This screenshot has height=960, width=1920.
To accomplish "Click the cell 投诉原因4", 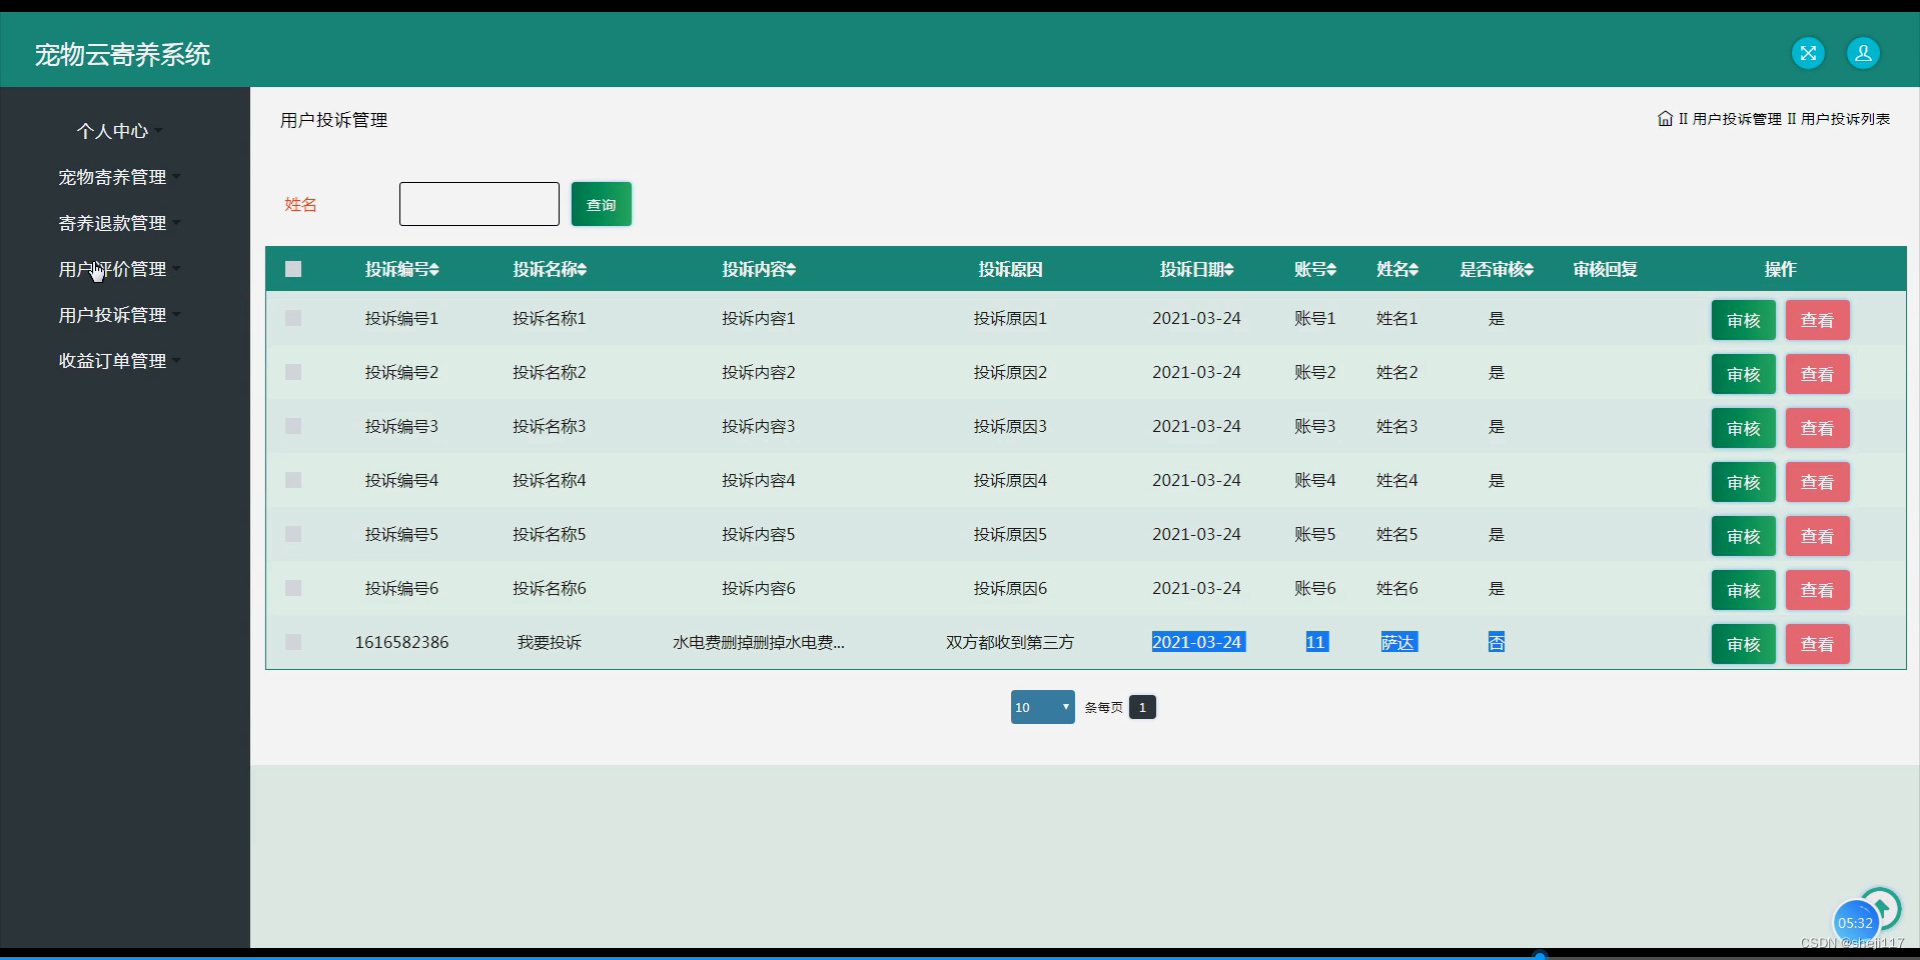I will point(1010,480).
